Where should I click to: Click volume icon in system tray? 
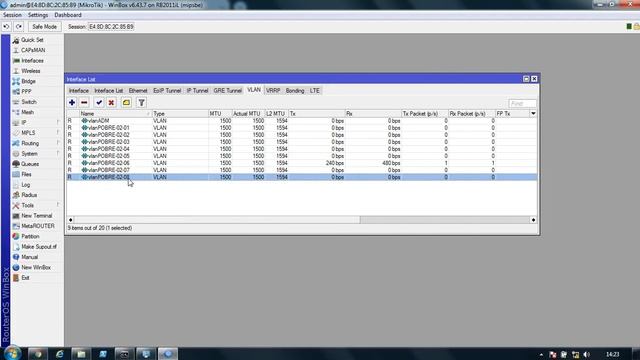(587, 354)
